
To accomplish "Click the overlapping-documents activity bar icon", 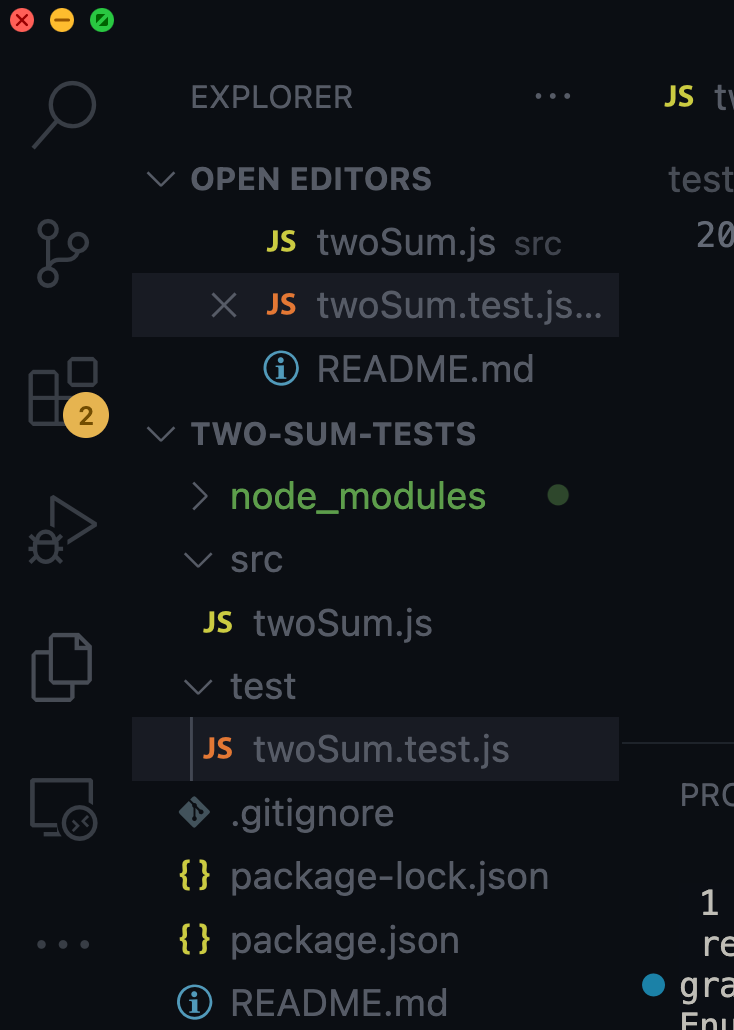I will pyautogui.click(x=64, y=666).
